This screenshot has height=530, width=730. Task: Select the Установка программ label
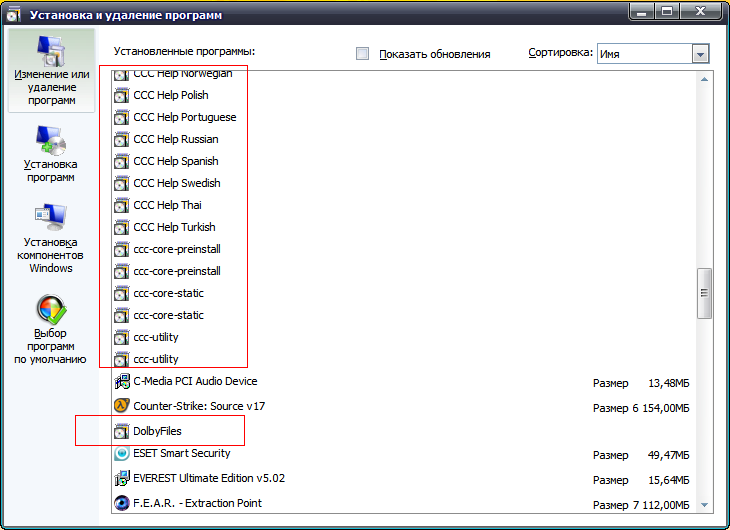tap(51, 171)
